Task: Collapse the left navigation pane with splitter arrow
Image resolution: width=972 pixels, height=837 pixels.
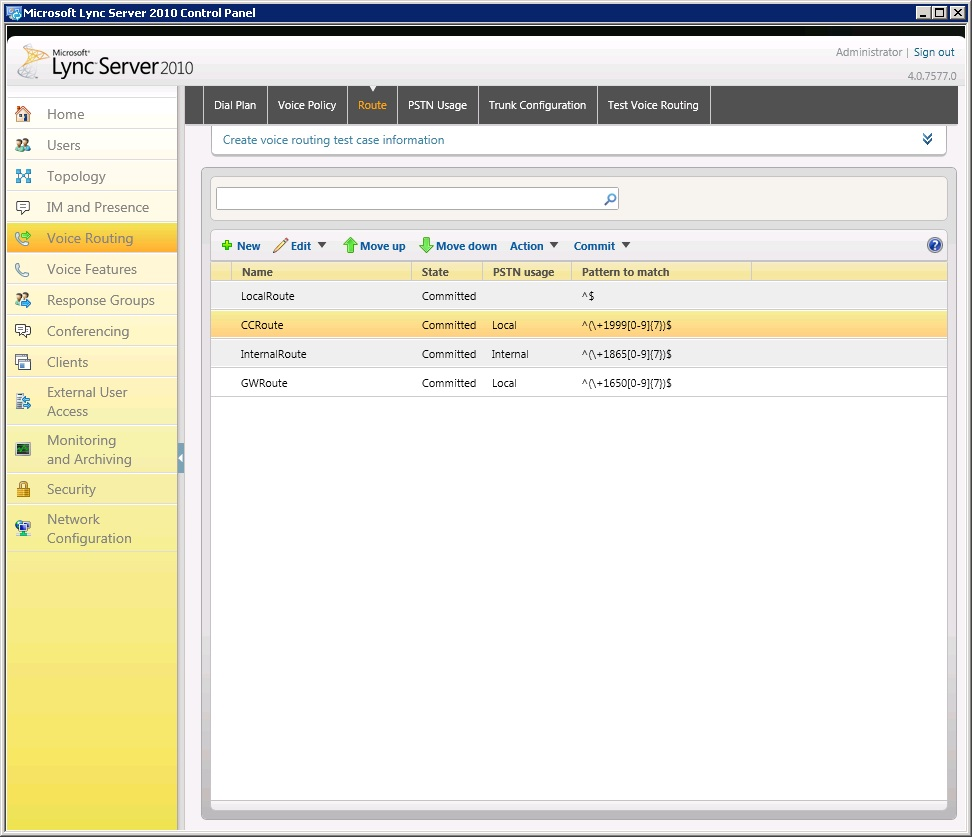Action: coord(181,459)
